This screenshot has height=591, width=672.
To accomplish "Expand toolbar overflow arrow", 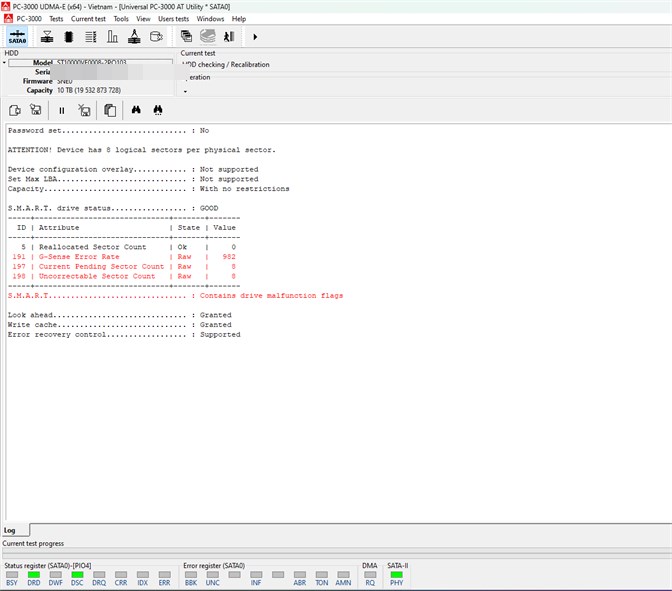I will point(255,37).
